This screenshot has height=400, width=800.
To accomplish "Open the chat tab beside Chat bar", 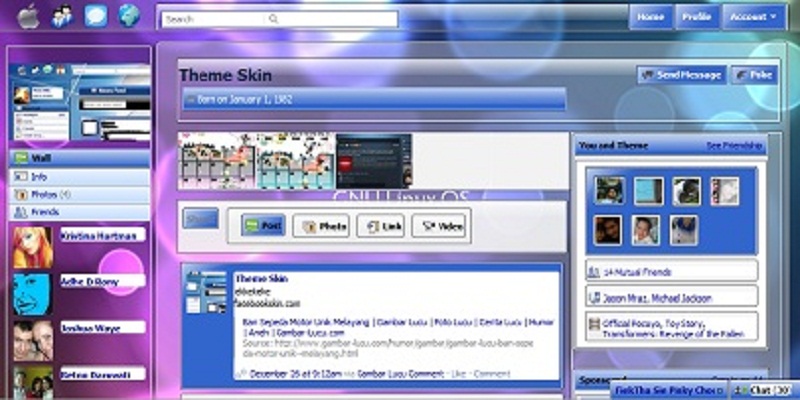I will [x=669, y=390].
